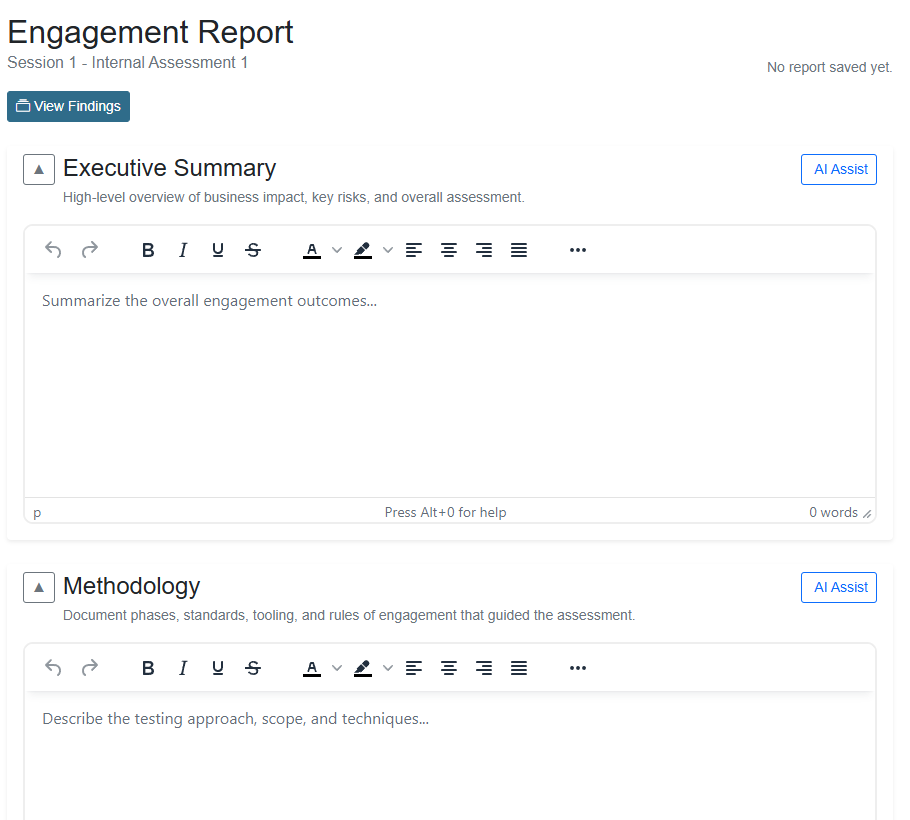Click AI Assist for Executive Summary
The height and width of the screenshot is (820, 910).
click(839, 170)
